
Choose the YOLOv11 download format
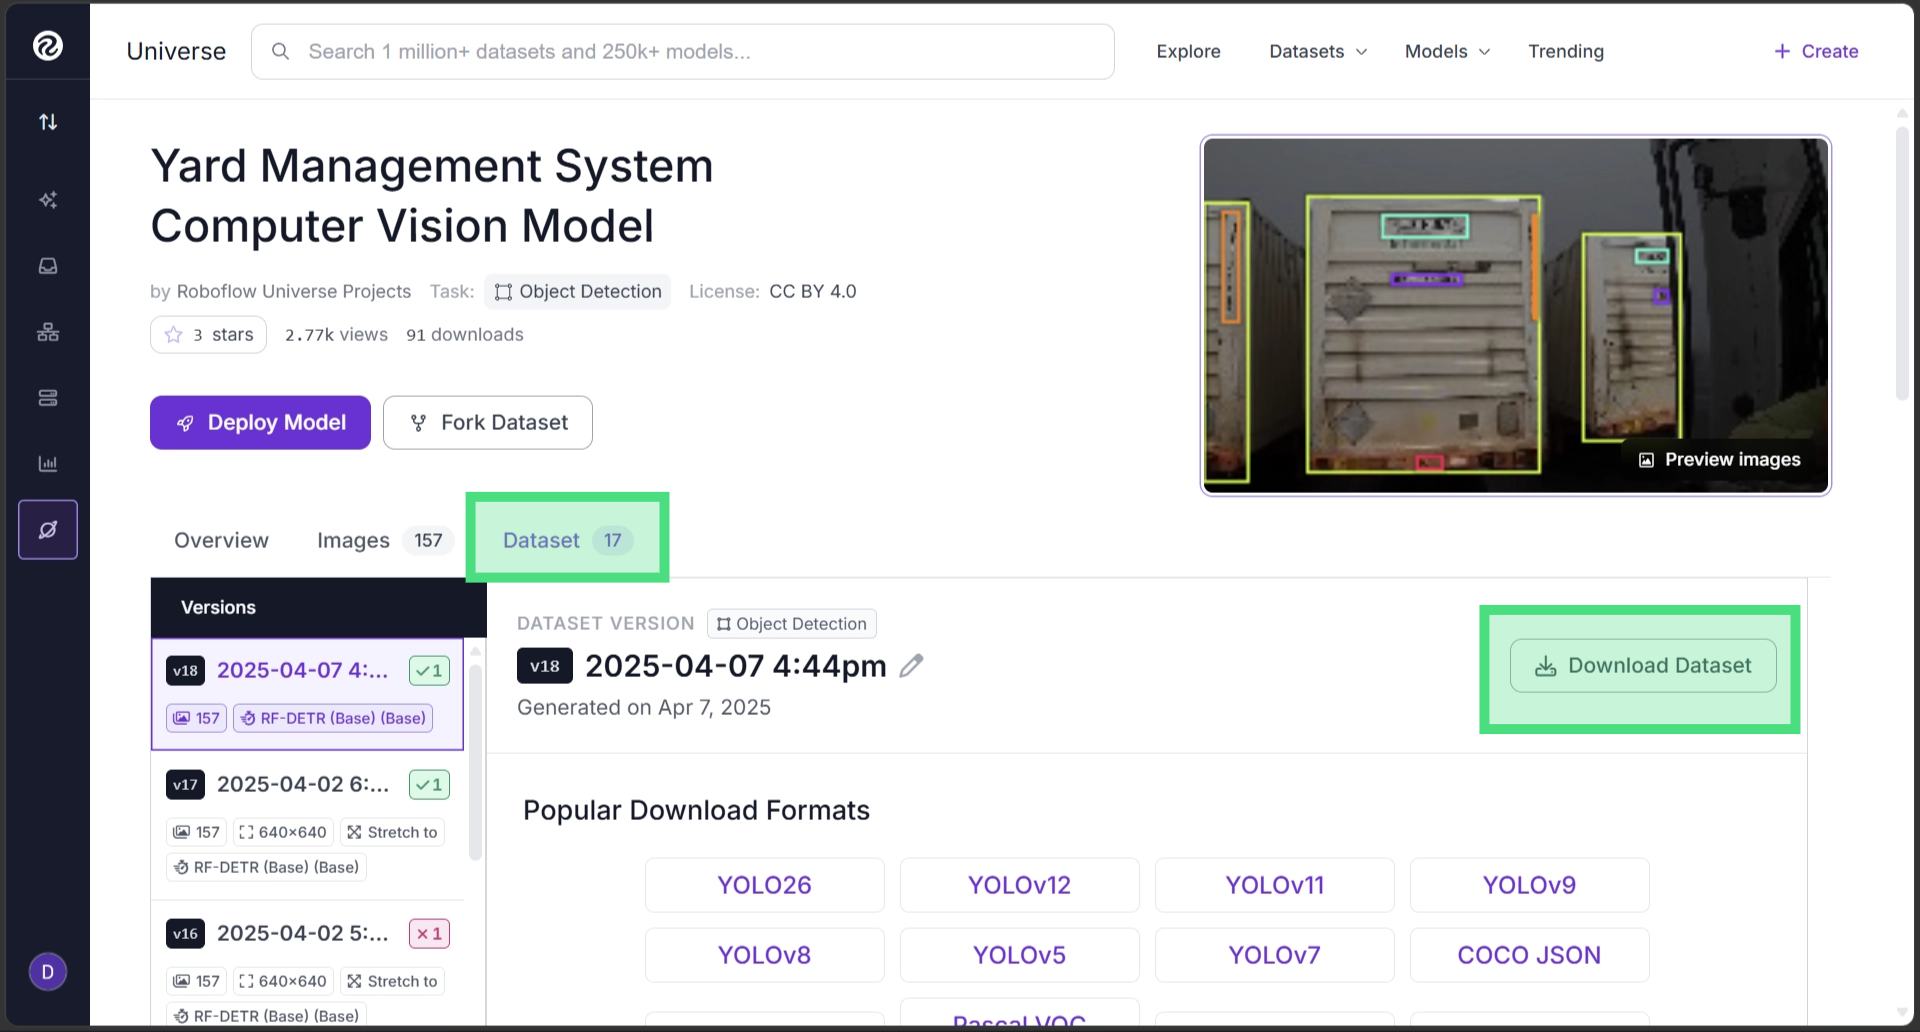point(1275,885)
